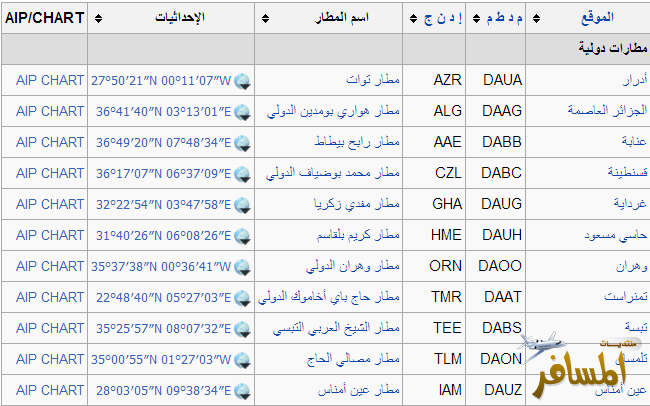Open مطار حاج باي أخاموك الدولي link
The width and height of the screenshot is (650, 406).
click(x=329, y=297)
